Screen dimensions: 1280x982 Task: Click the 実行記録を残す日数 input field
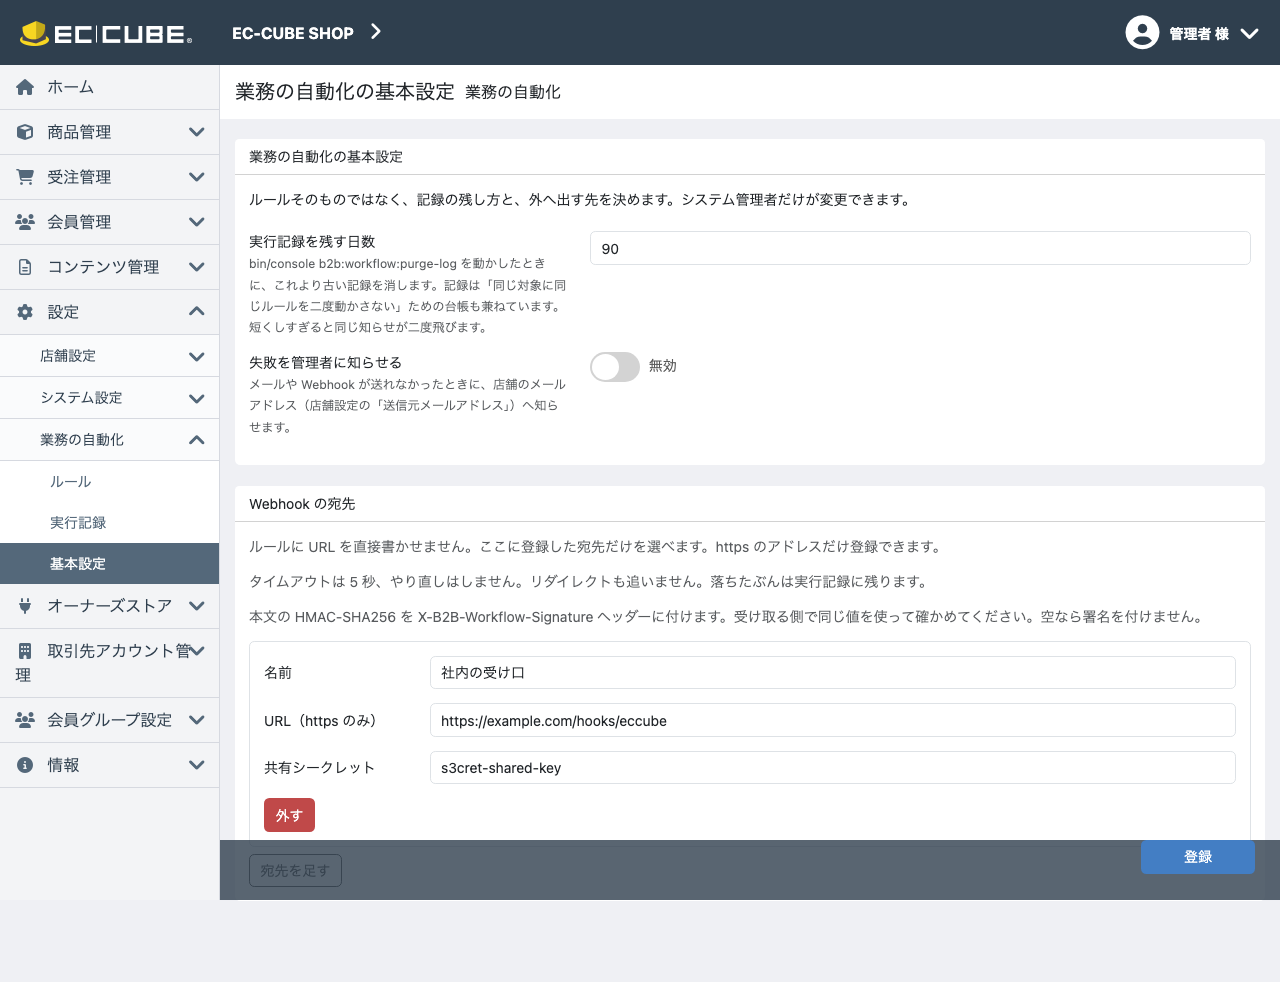920,248
